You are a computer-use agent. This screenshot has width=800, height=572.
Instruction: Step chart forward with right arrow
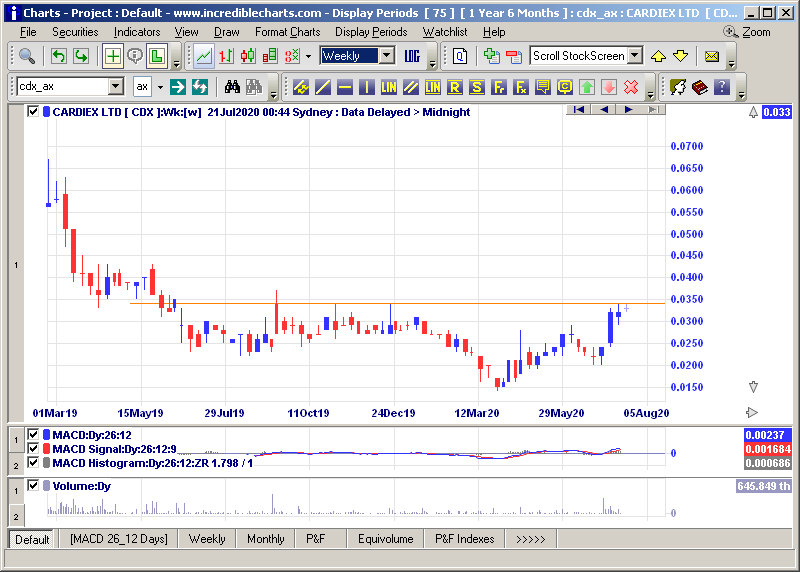[x=628, y=109]
